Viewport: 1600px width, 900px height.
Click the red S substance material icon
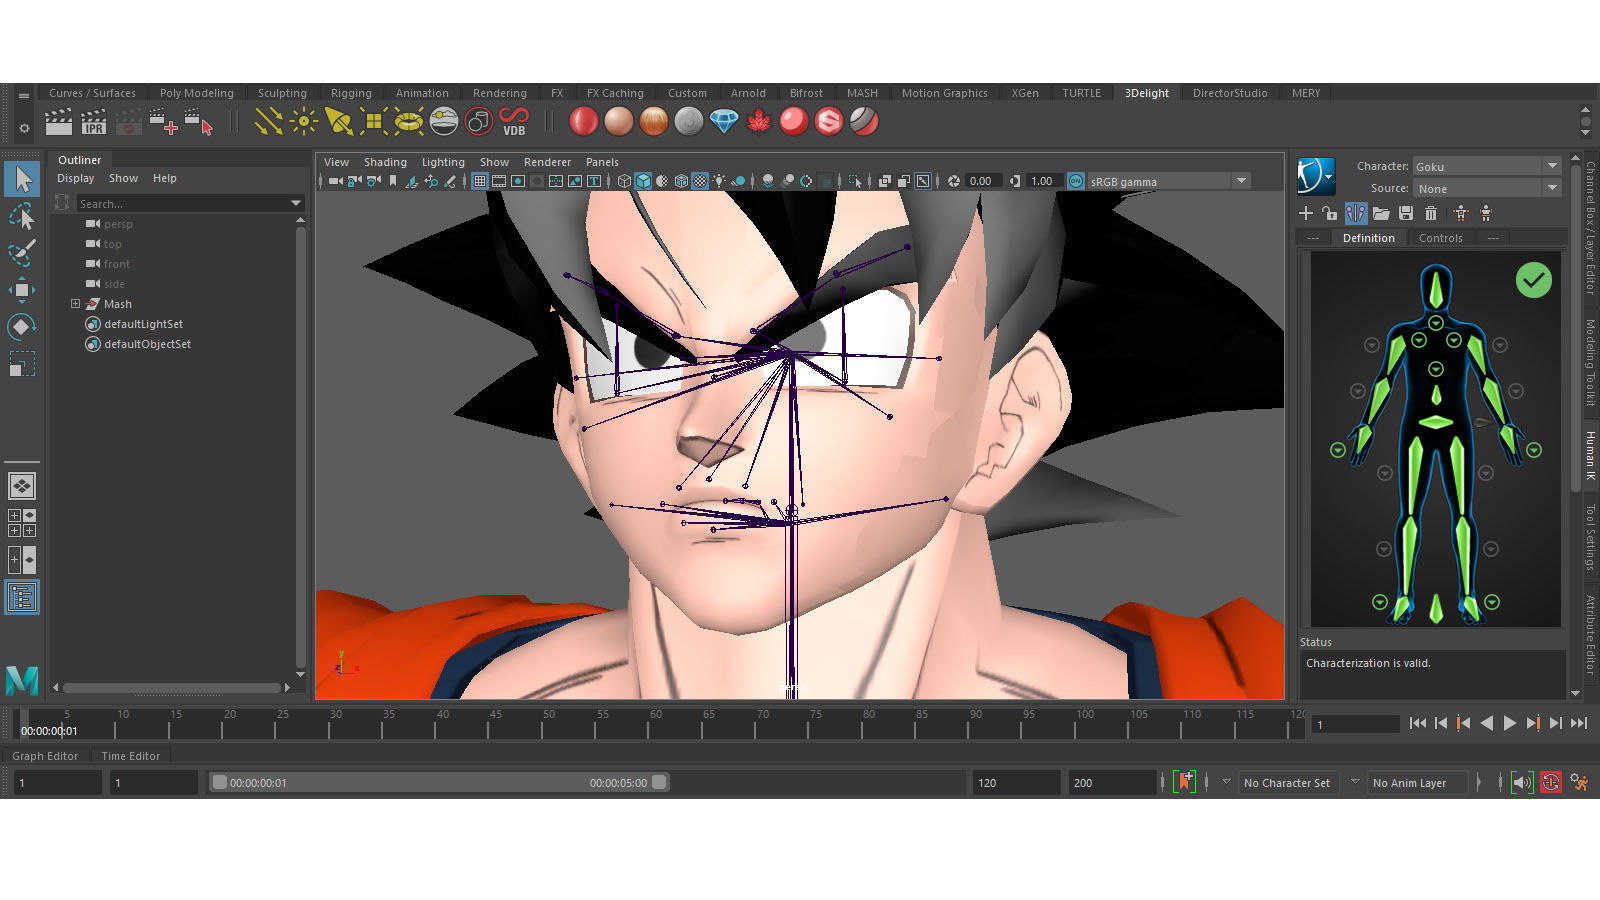pos(829,122)
